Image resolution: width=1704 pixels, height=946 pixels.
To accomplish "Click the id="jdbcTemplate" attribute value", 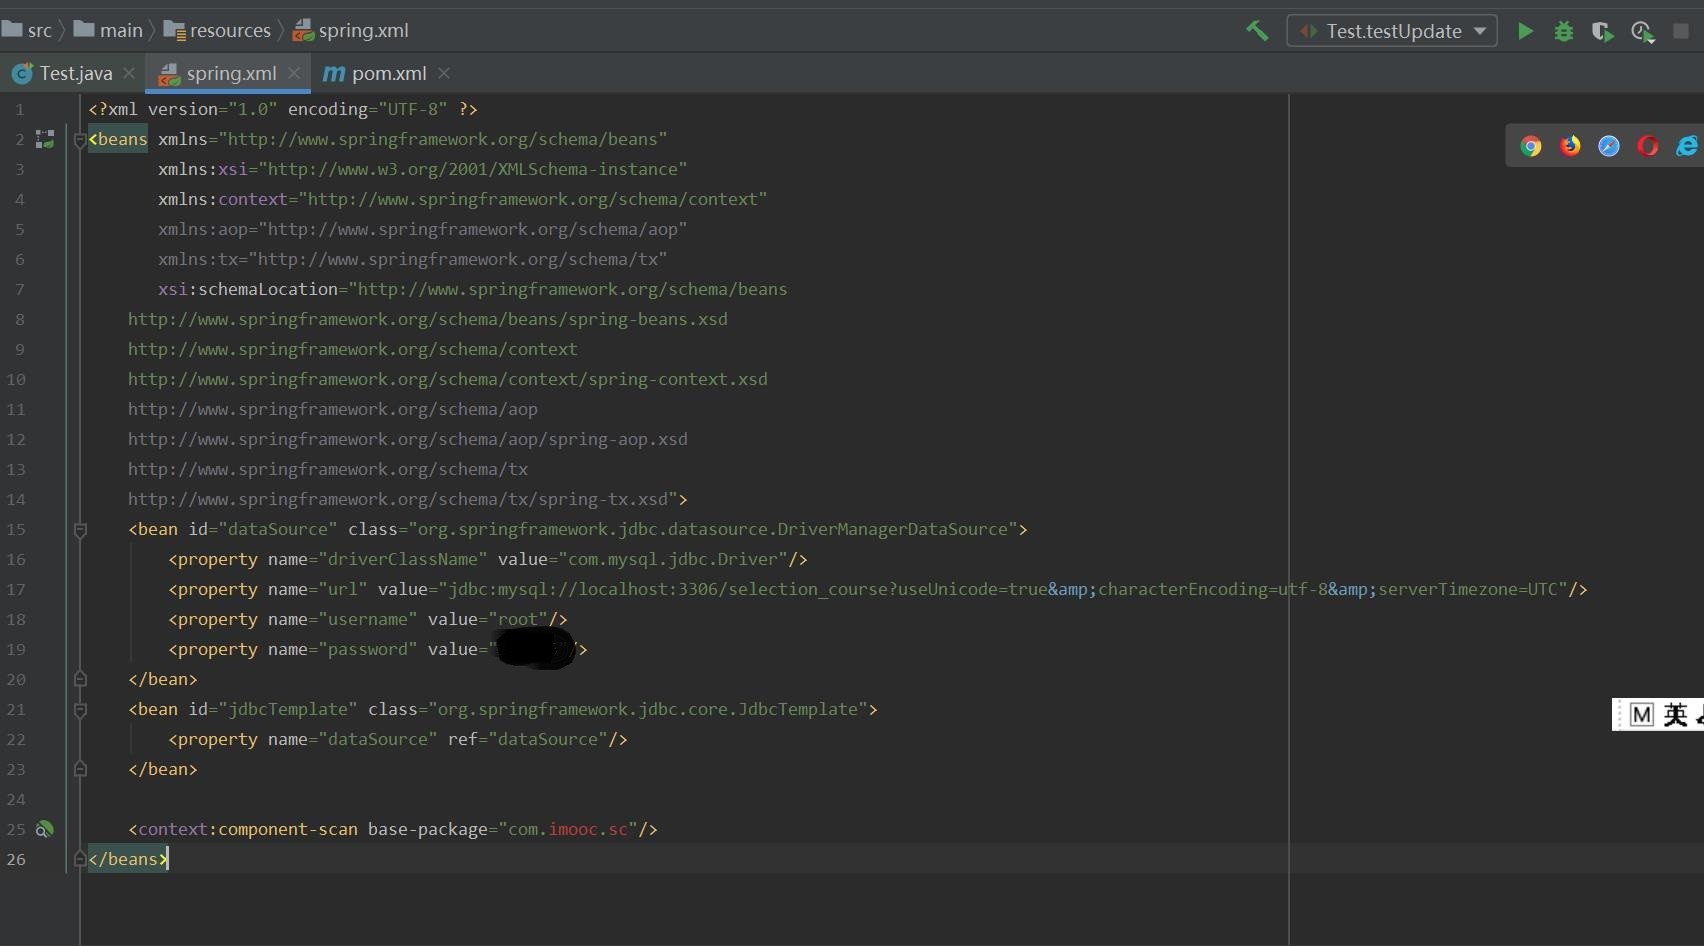I will (x=287, y=709).
